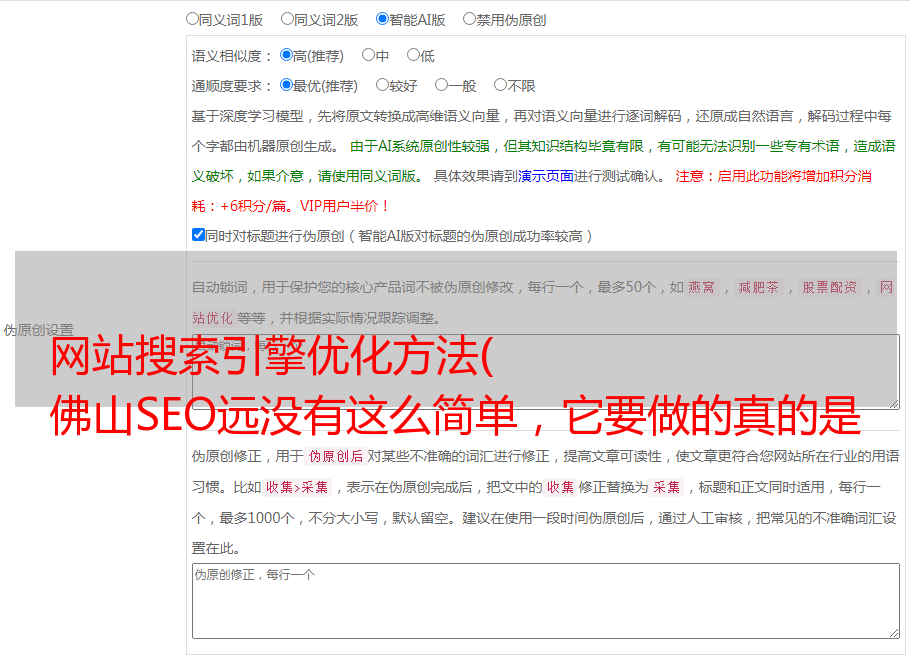This screenshot has width=911, height=658.
Task: Set 语义相似度 to 中
Action: 368,55
